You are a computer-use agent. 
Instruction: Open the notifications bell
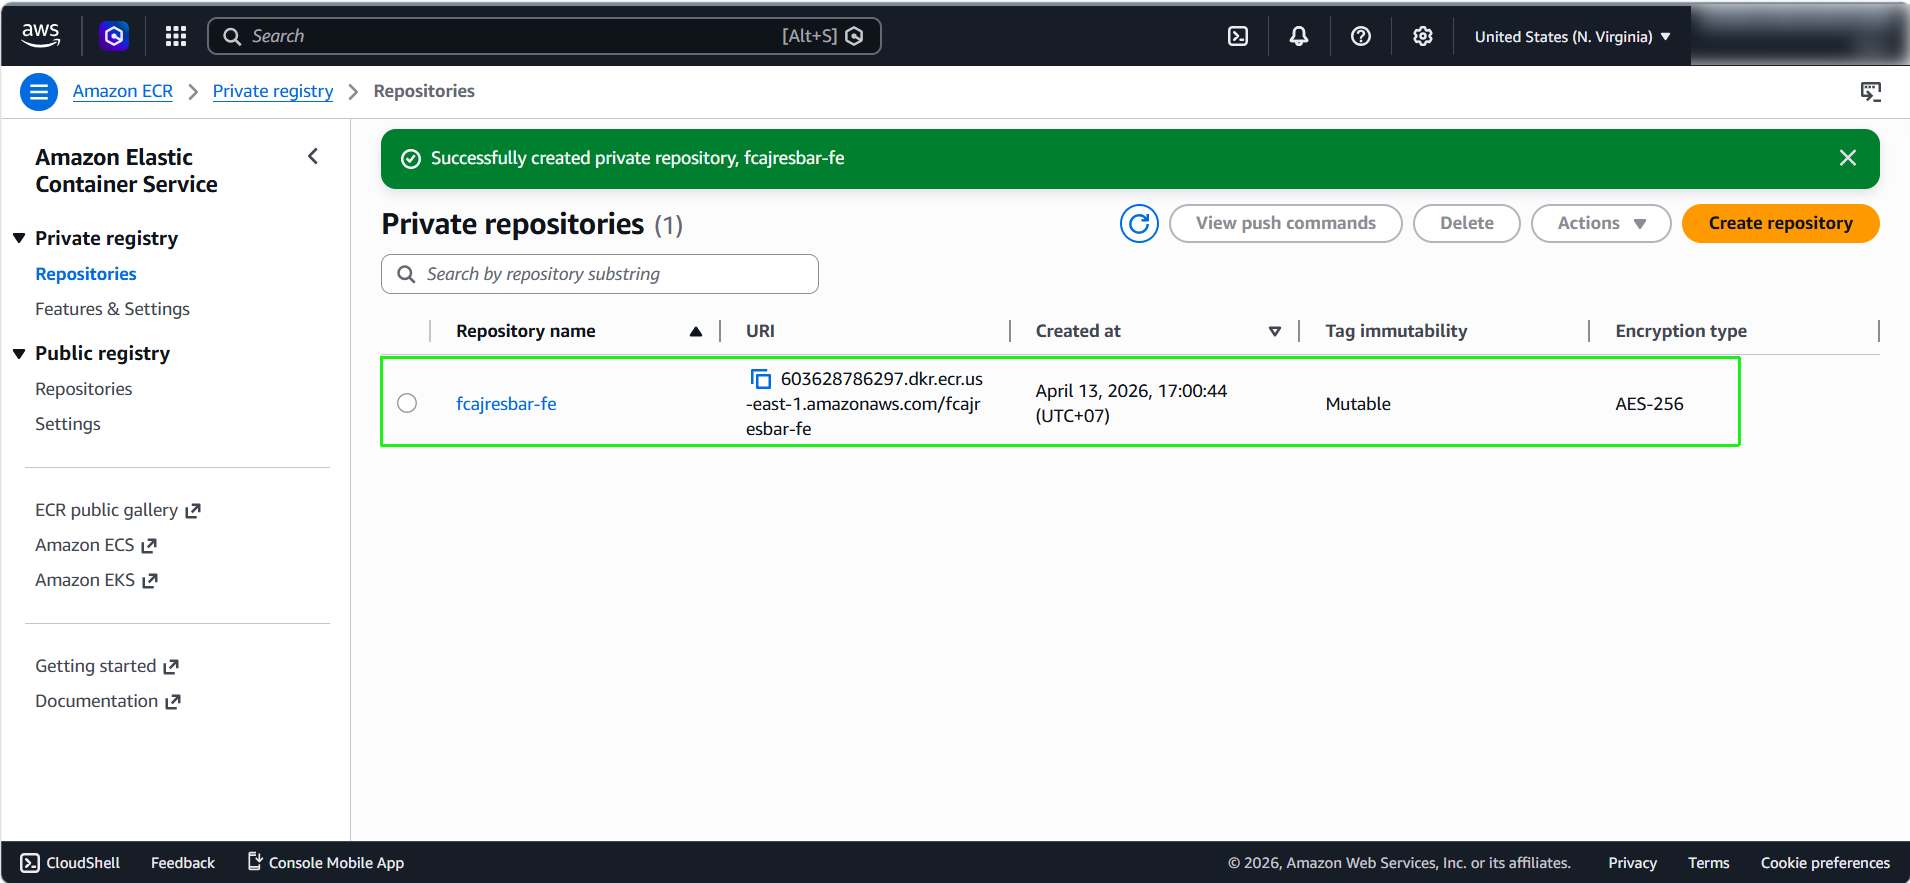pos(1299,36)
